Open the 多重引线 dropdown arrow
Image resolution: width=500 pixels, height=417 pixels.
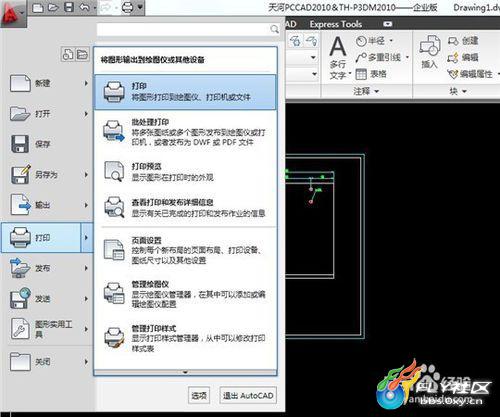(x=407, y=57)
